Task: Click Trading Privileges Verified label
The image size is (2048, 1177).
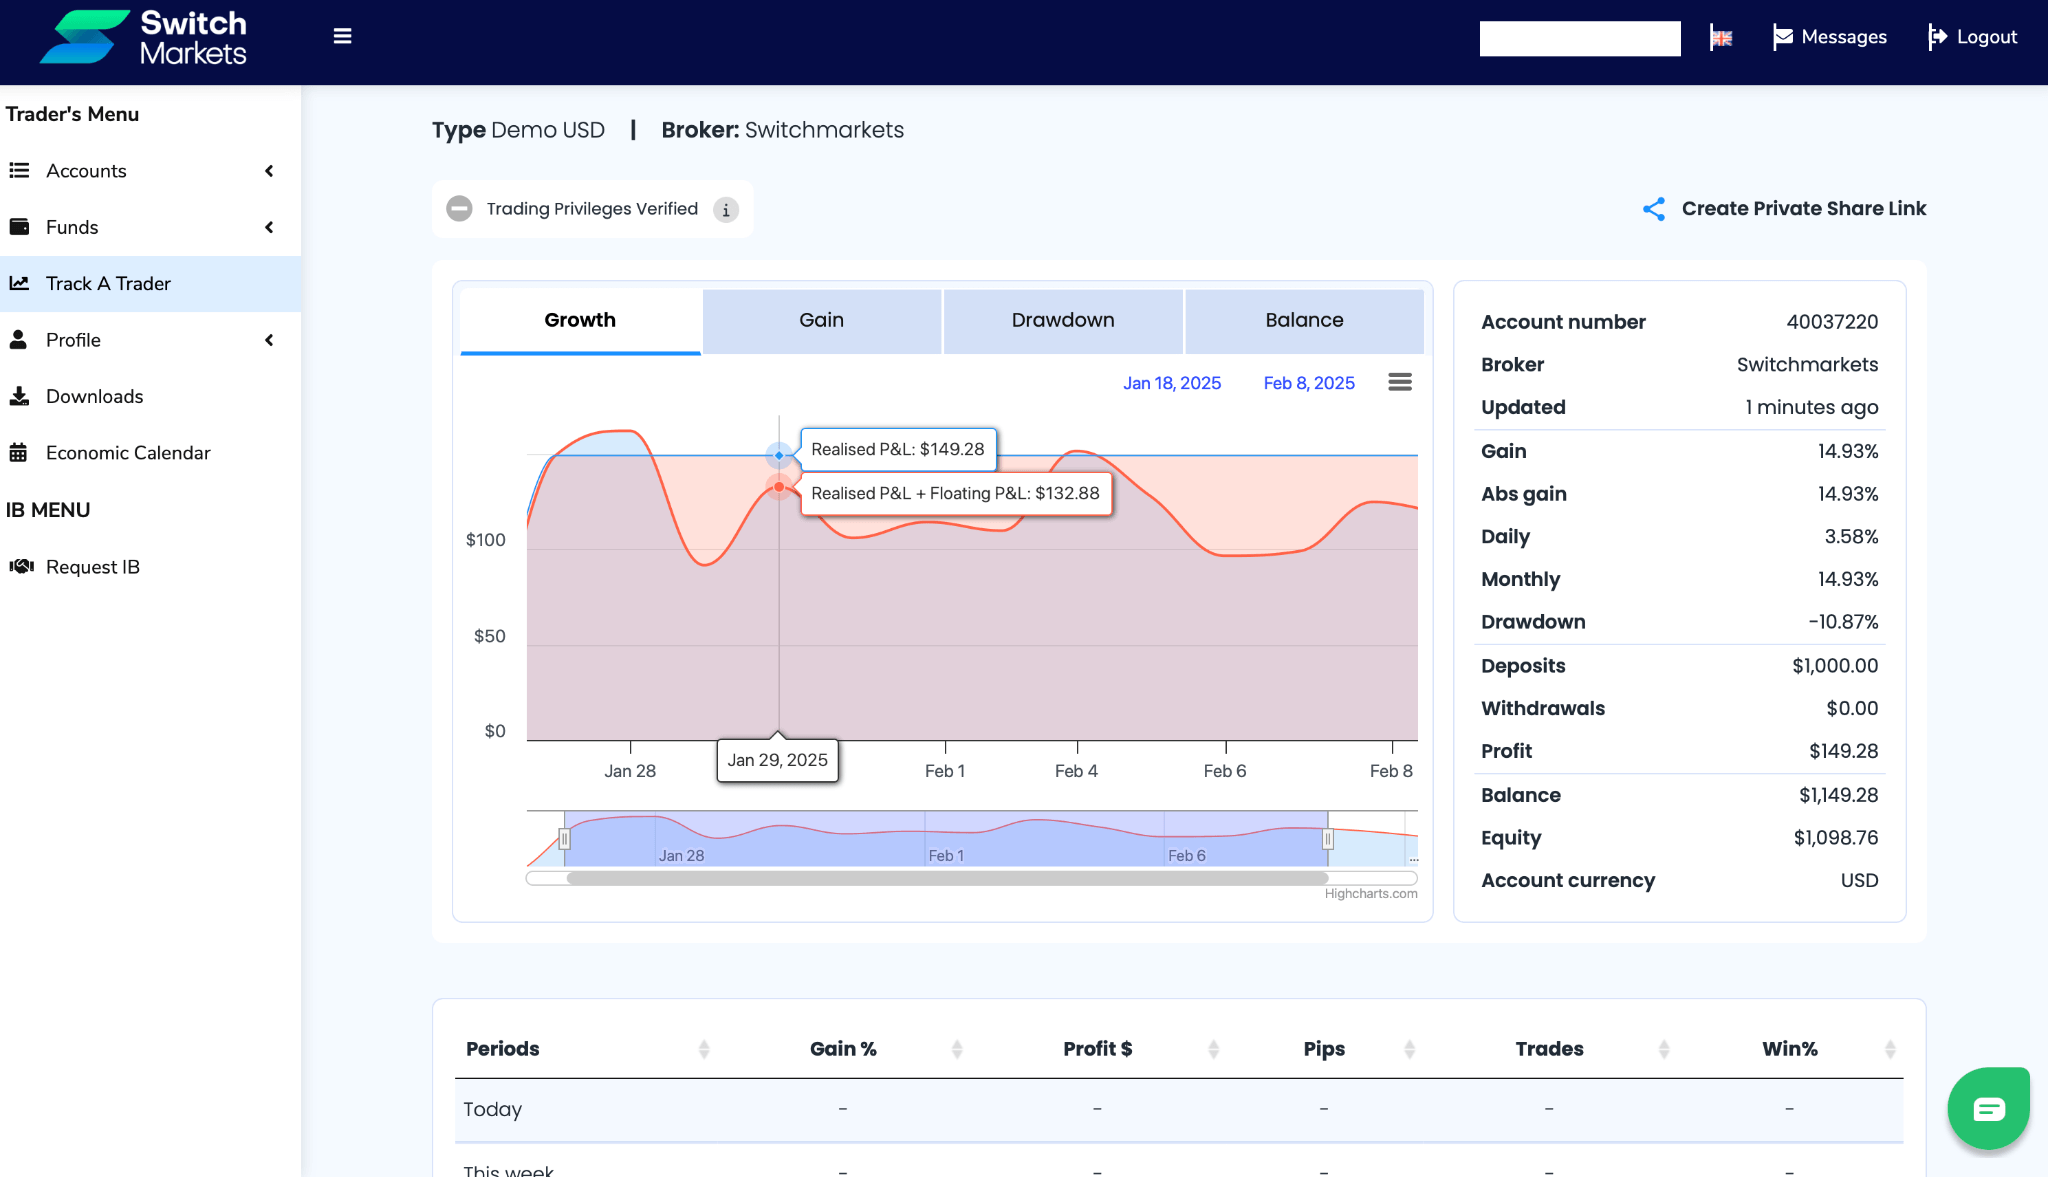Action: point(592,209)
